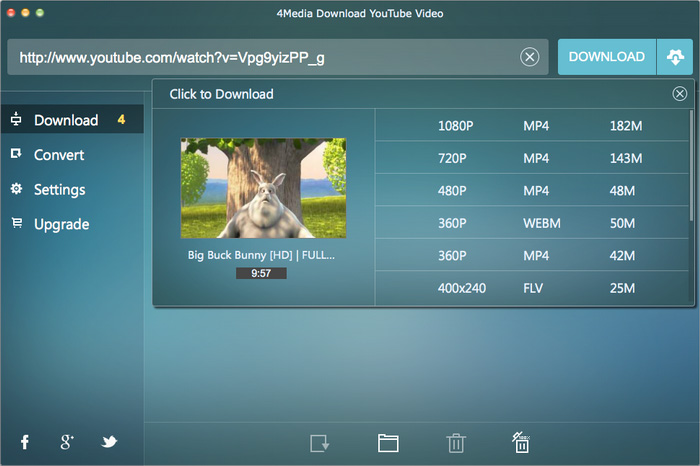Clear the URL with the X icon
The image size is (700, 466).
(x=529, y=57)
